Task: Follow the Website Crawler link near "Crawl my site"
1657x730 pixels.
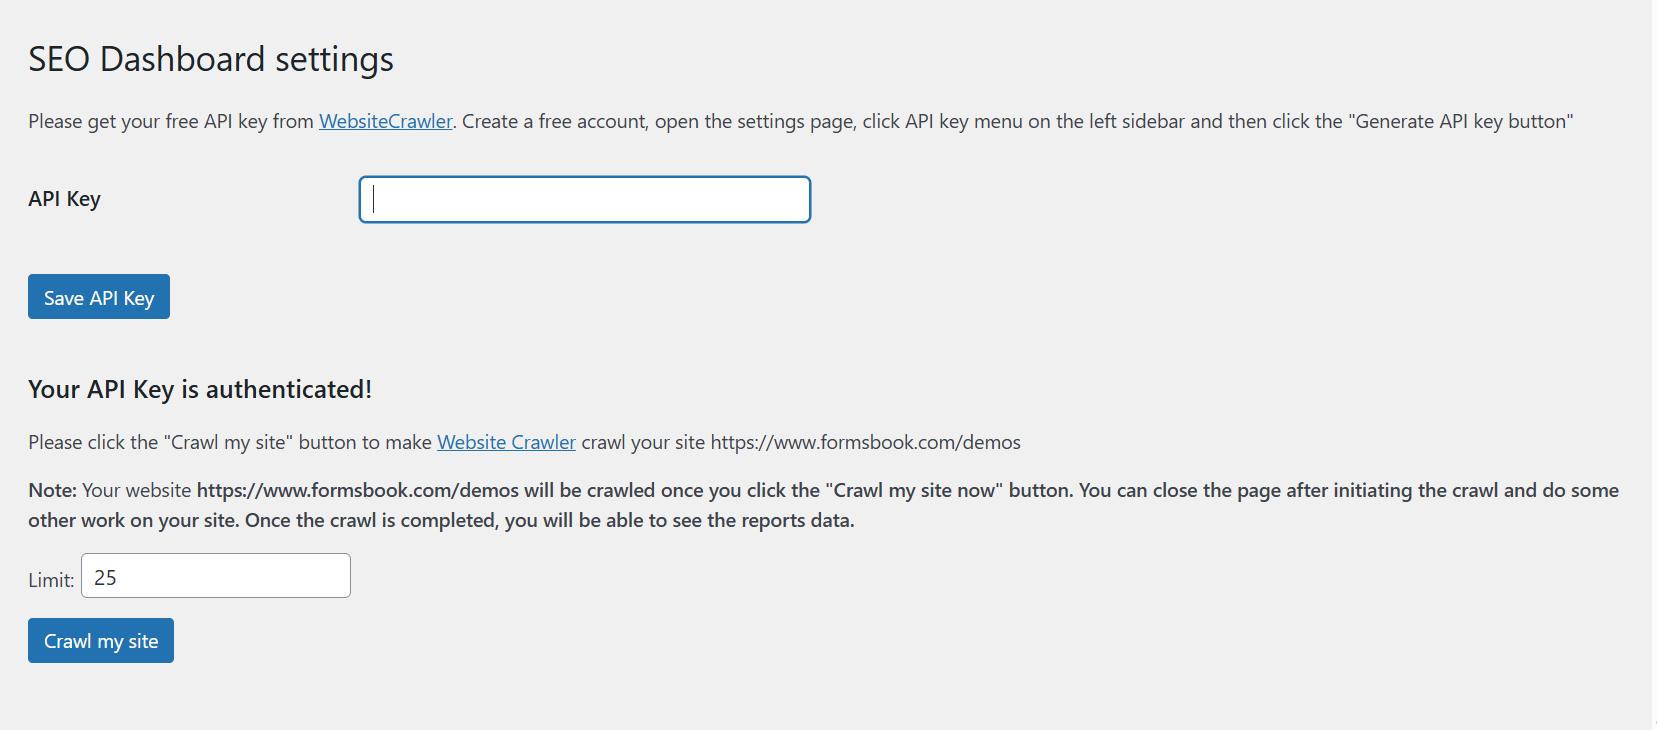Action: pos(506,442)
